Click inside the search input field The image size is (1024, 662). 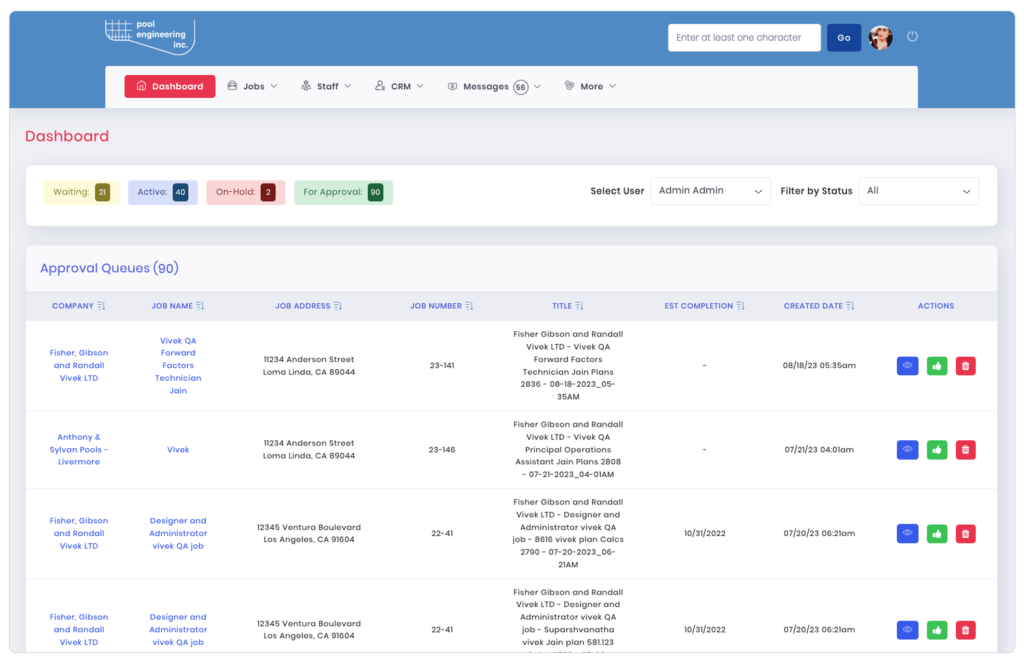(744, 37)
